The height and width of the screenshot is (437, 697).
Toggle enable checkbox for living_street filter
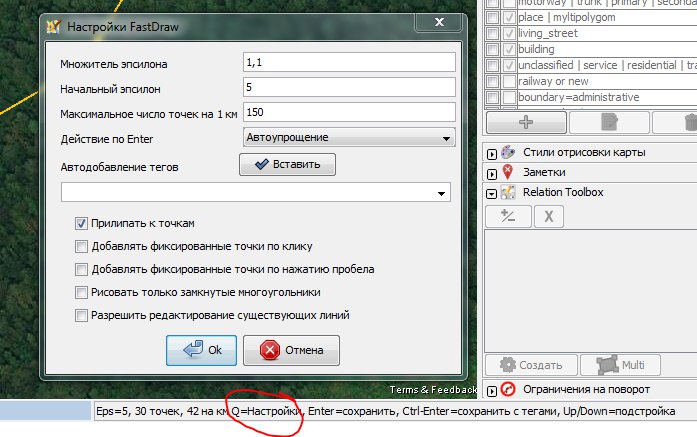click(493, 33)
